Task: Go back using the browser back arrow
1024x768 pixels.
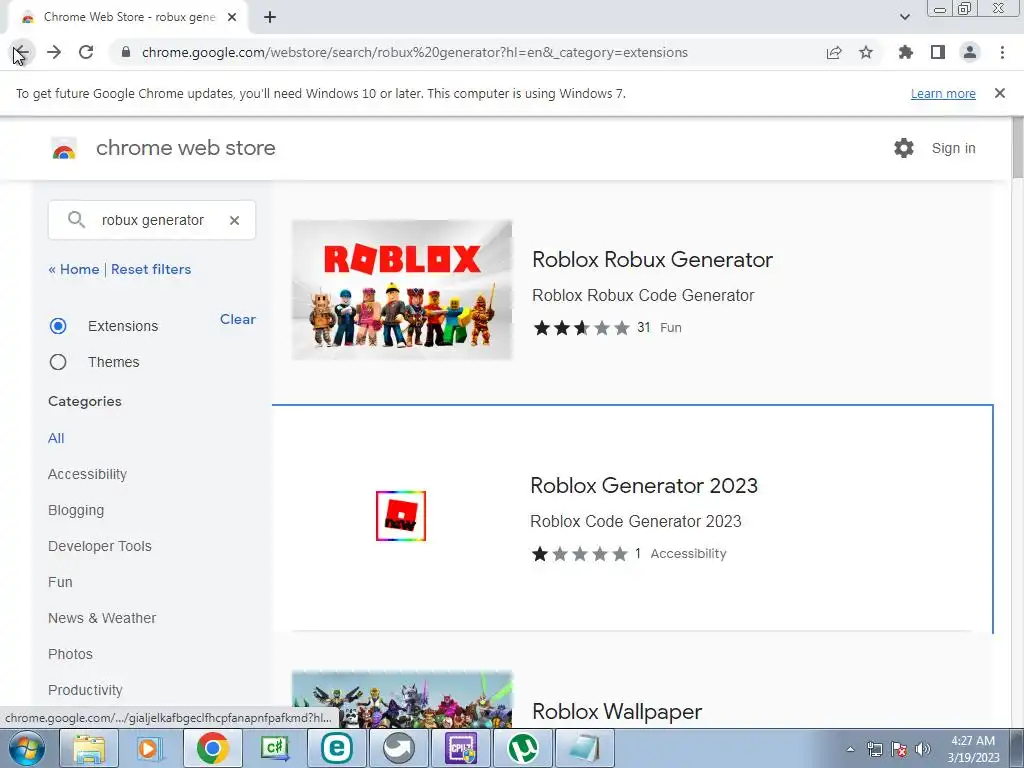Action: tap(22, 52)
